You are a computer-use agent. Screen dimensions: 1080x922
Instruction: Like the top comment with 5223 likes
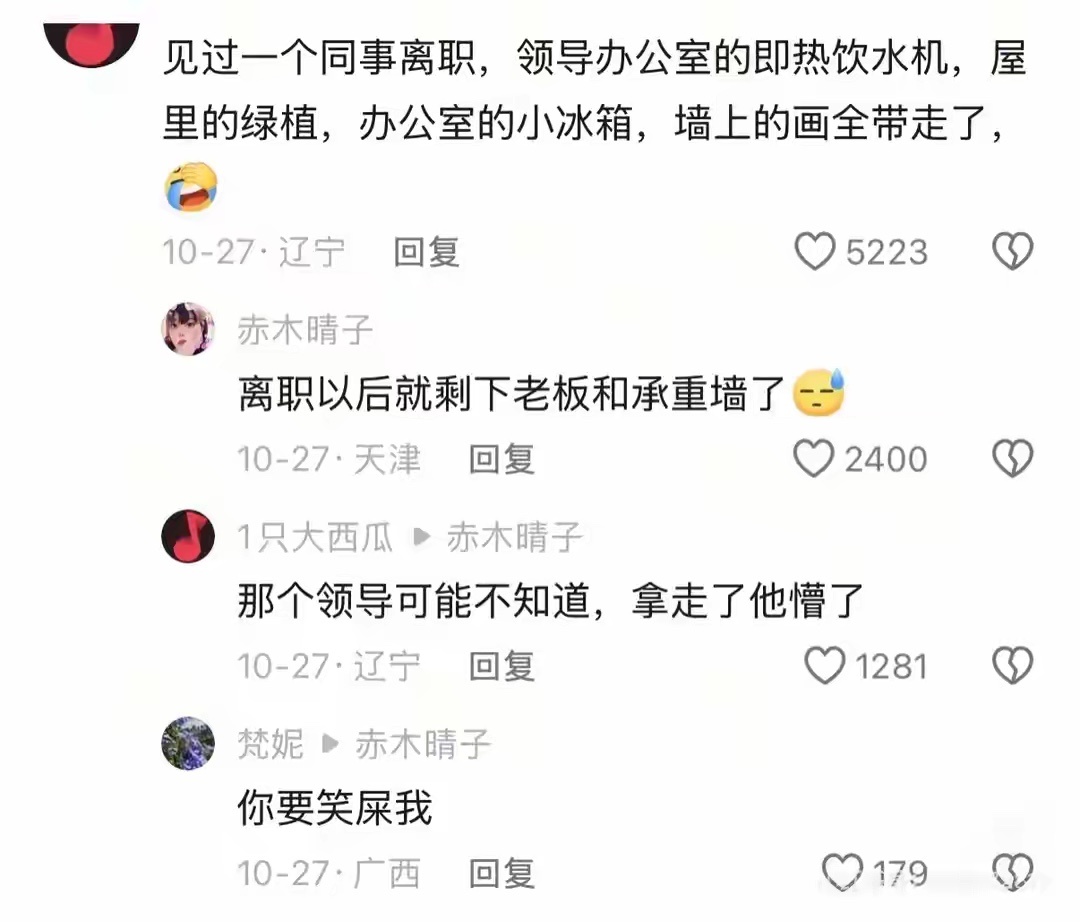(x=815, y=251)
